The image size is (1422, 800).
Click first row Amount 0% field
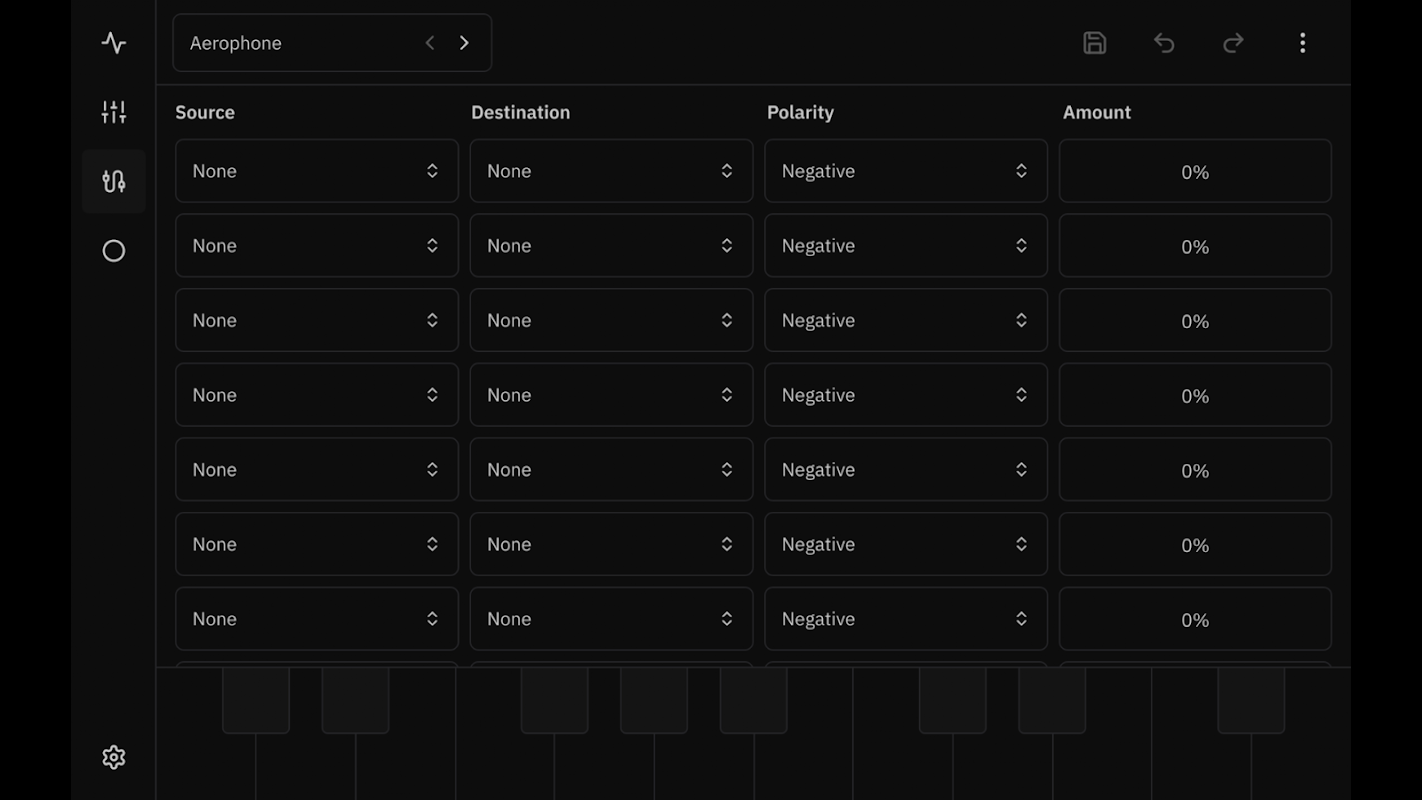(x=1195, y=171)
